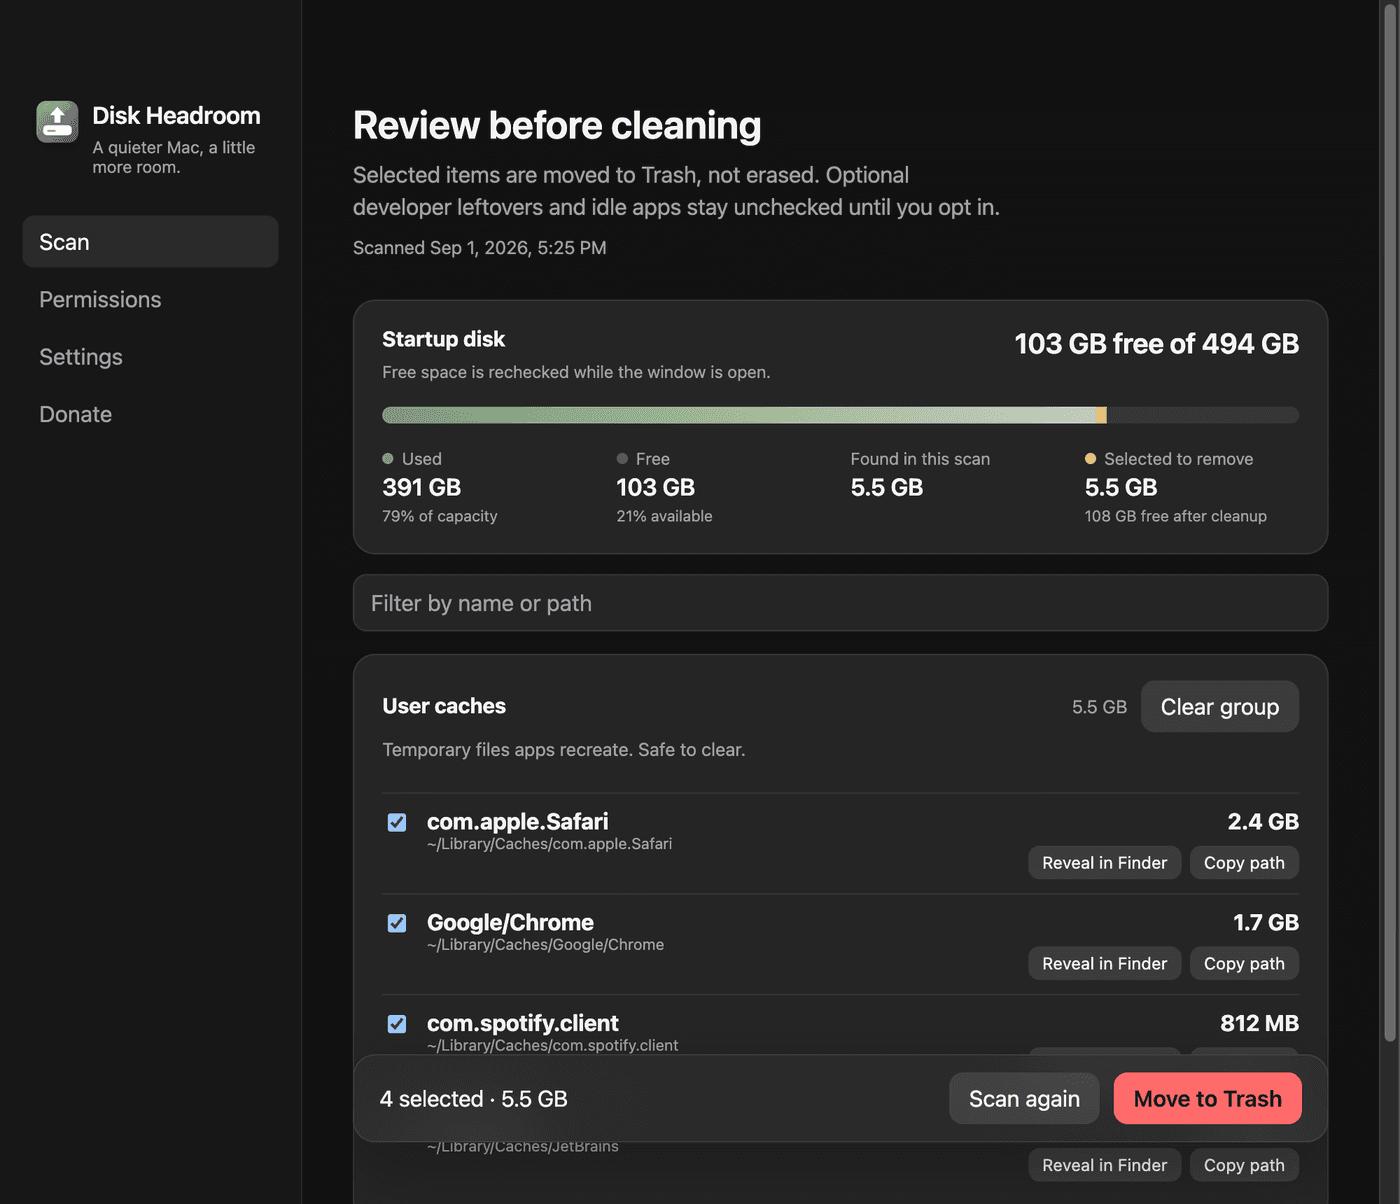Open the Scan section in sidebar
Screen dimensions: 1400x1204
pyautogui.click(x=150, y=242)
